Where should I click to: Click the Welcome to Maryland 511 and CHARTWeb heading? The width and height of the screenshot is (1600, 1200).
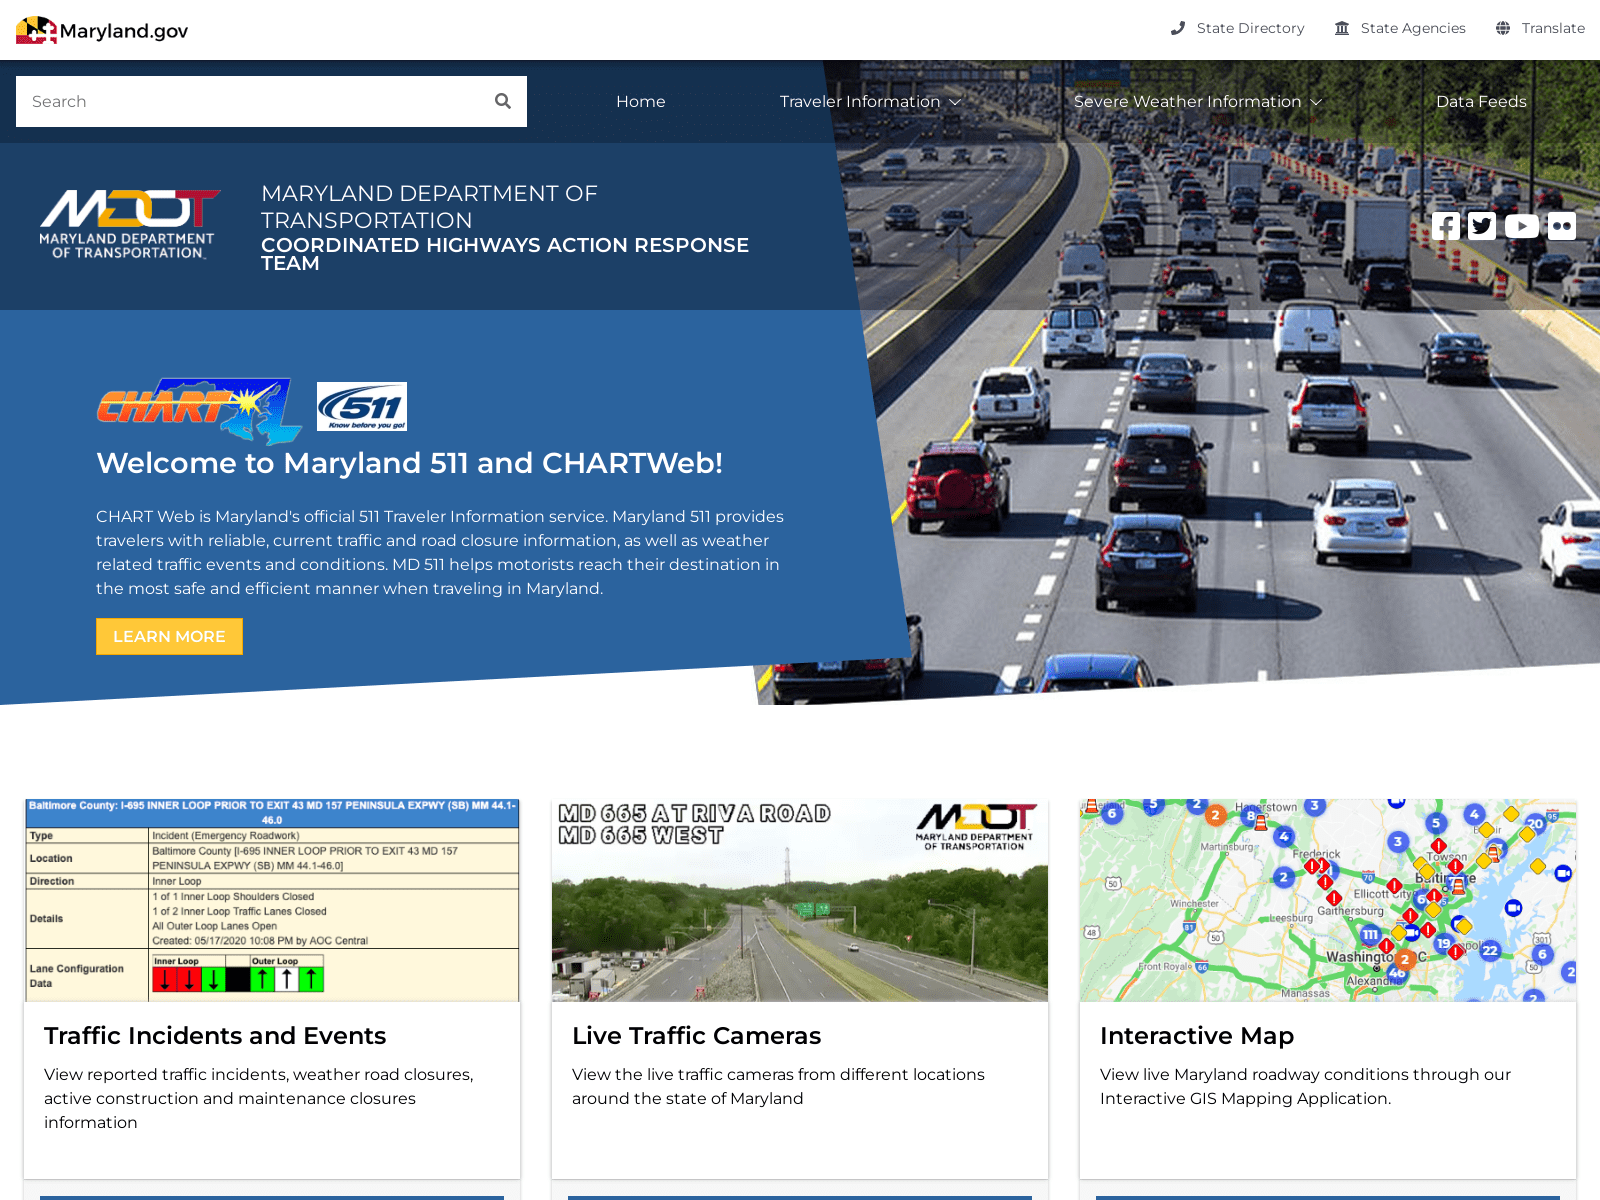(409, 463)
